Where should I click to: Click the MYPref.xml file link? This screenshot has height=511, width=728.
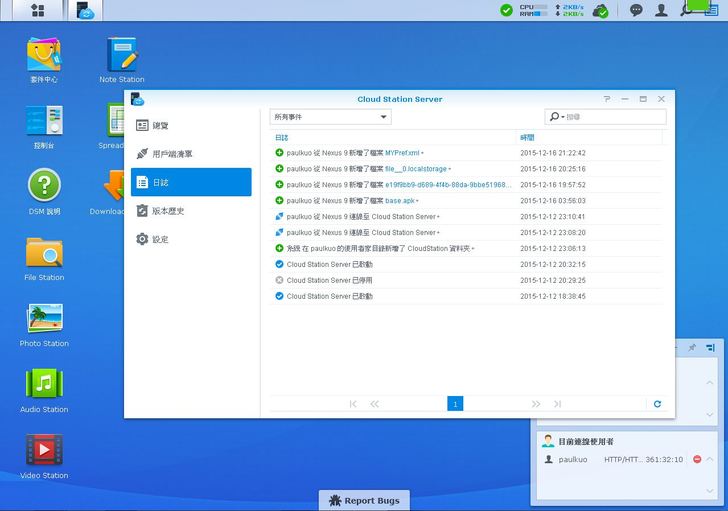coord(402,153)
